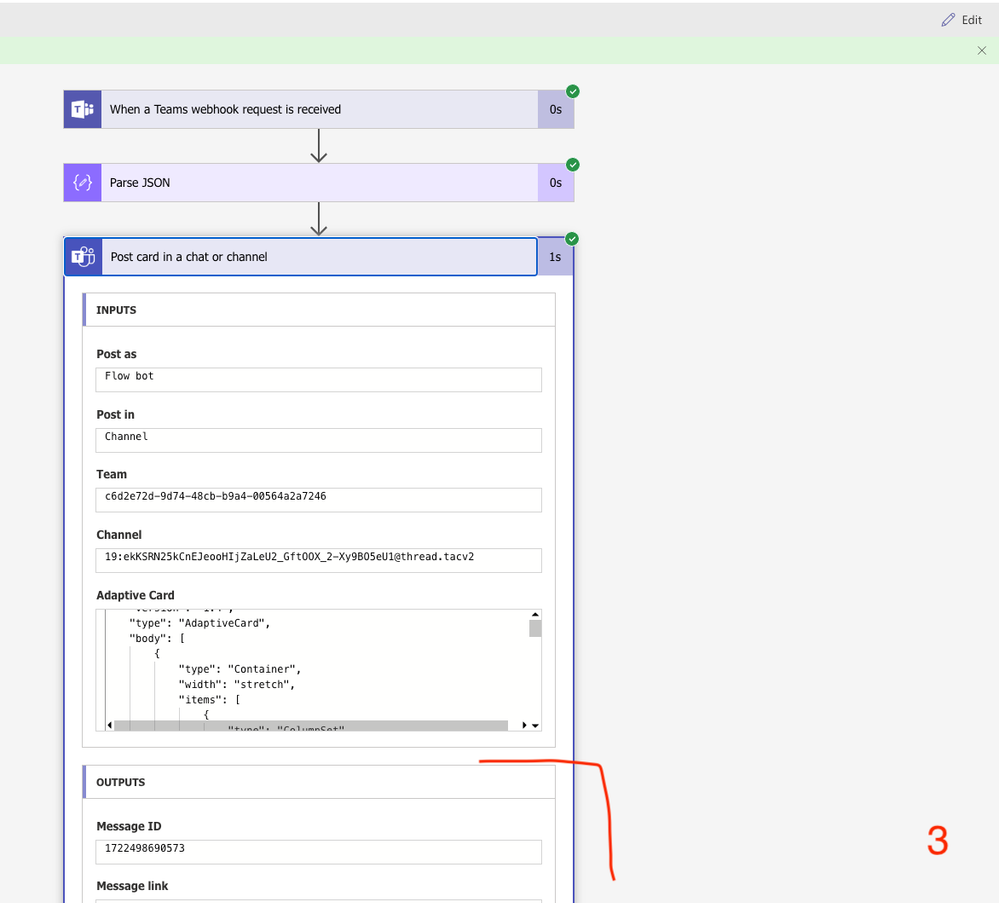This screenshot has height=903, width=999.
Task: Click the down arrow on Adaptive Card scrollbar
Action: click(x=534, y=725)
